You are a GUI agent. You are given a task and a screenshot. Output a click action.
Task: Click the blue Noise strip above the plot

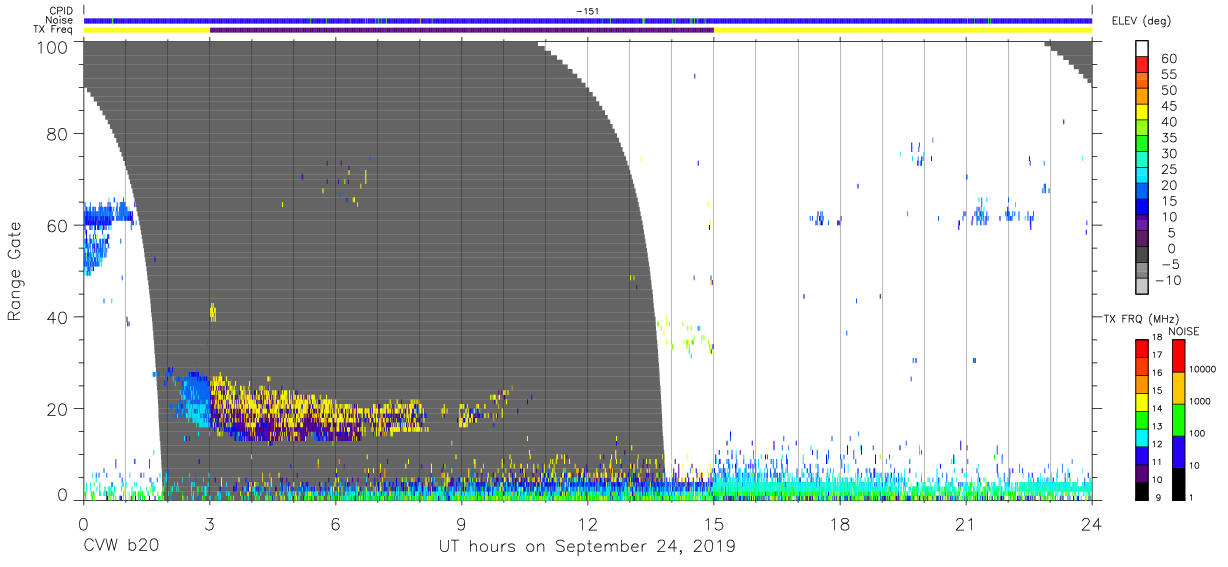click(x=588, y=20)
